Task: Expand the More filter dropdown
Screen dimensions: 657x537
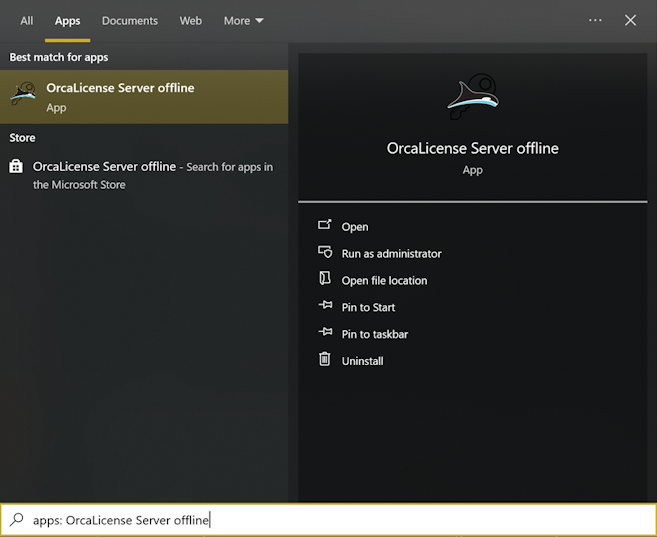Action: tap(243, 20)
